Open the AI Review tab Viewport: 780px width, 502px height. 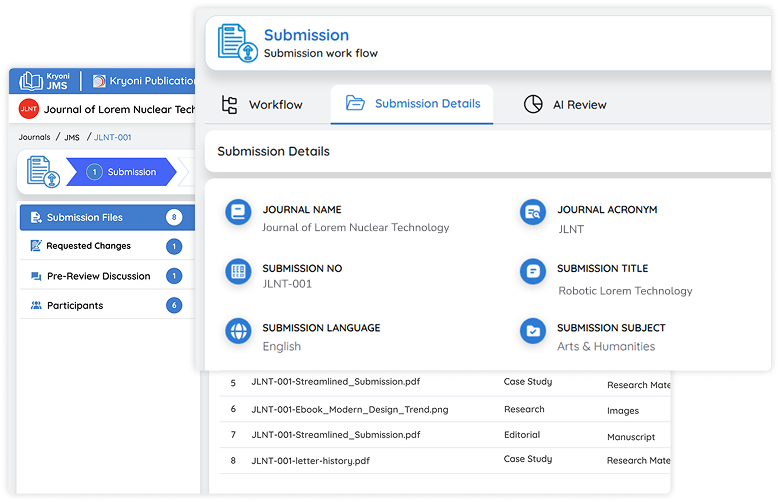(565, 105)
